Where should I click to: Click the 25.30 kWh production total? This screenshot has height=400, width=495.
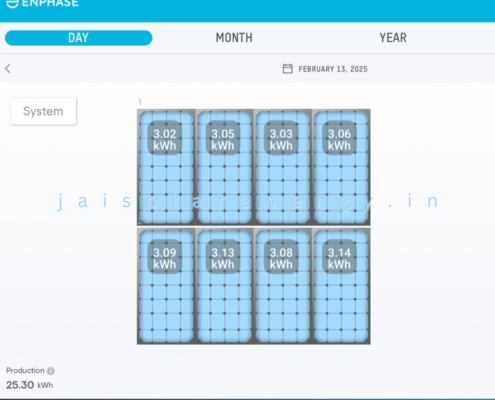point(30,385)
